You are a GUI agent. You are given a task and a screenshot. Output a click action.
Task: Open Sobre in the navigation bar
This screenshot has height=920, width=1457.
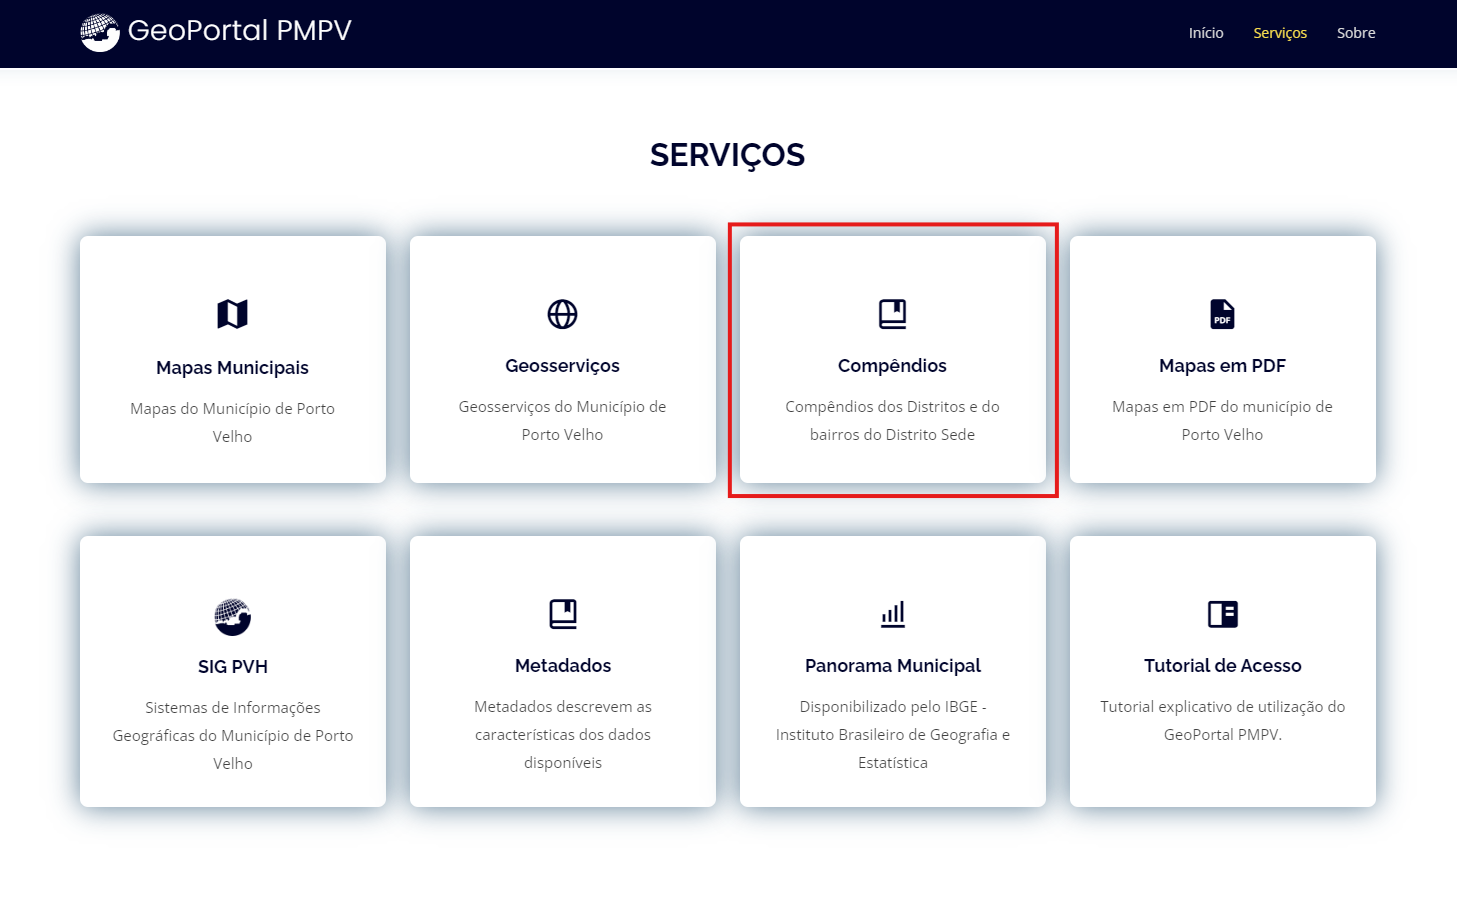click(1356, 33)
